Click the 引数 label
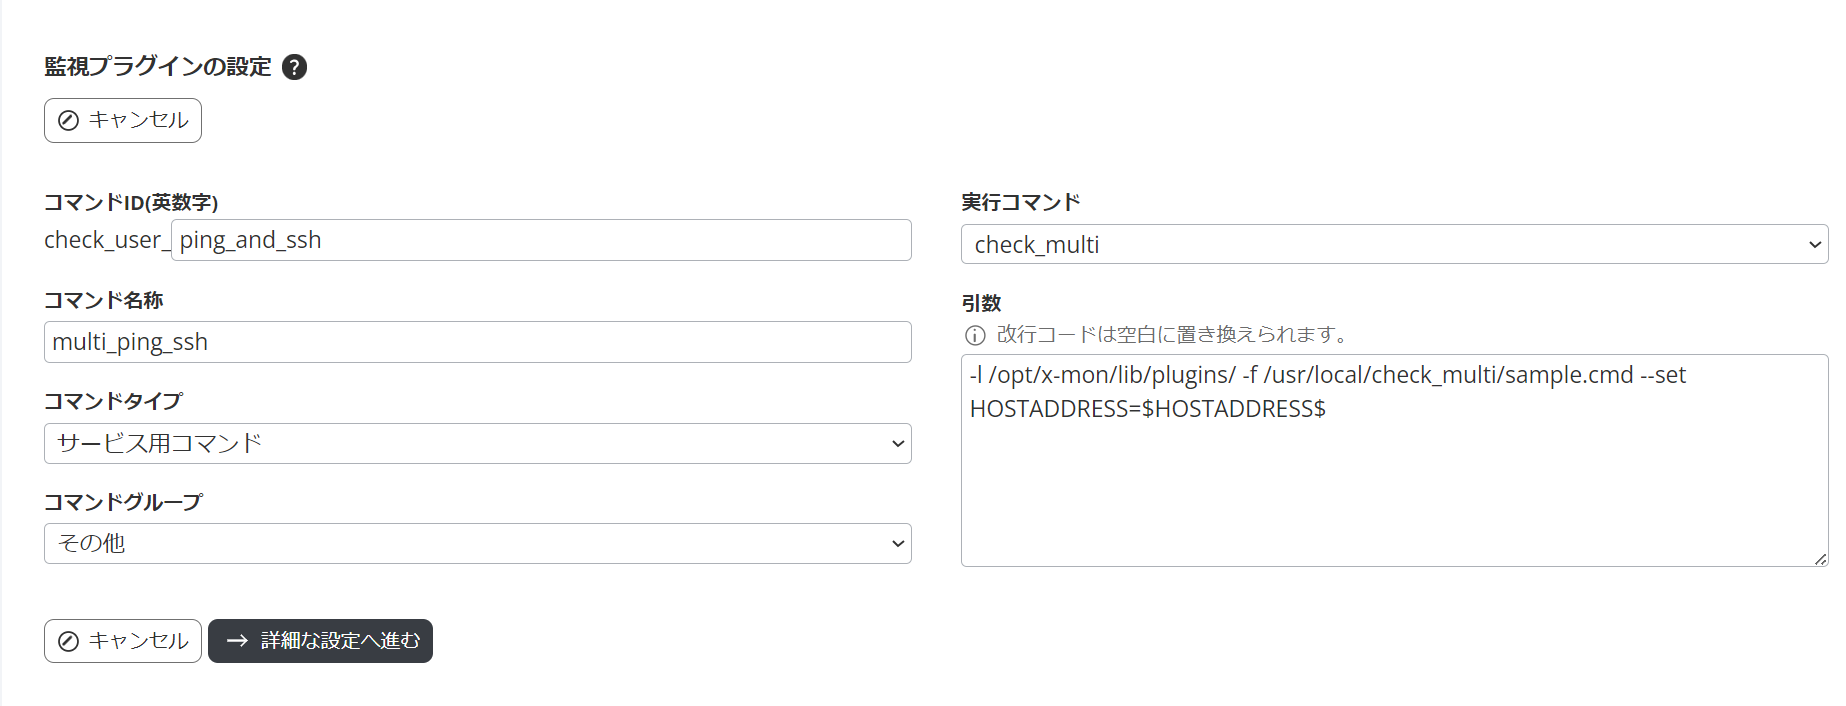1846x706 pixels. coord(981,303)
